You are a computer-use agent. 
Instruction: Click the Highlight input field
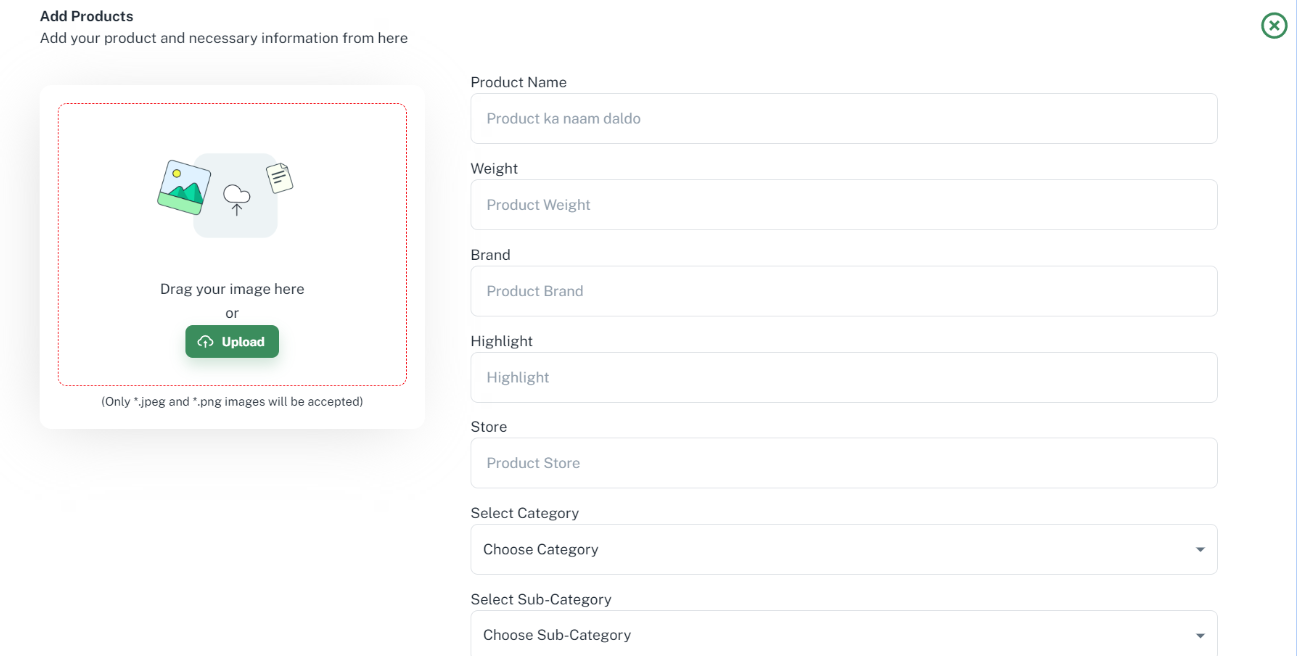[843, 377]
